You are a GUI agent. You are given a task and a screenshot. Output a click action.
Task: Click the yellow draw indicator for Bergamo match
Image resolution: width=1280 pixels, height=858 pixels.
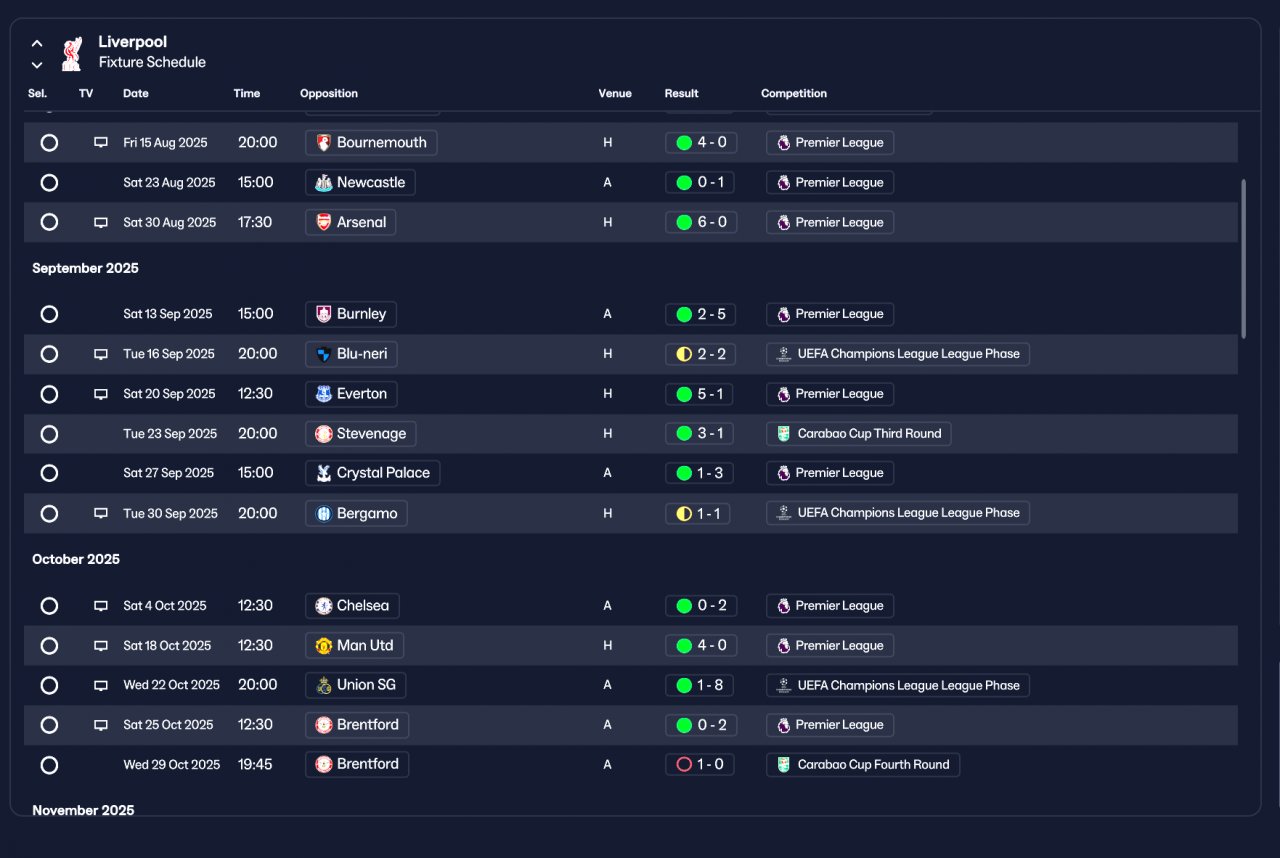pos(684,514)
